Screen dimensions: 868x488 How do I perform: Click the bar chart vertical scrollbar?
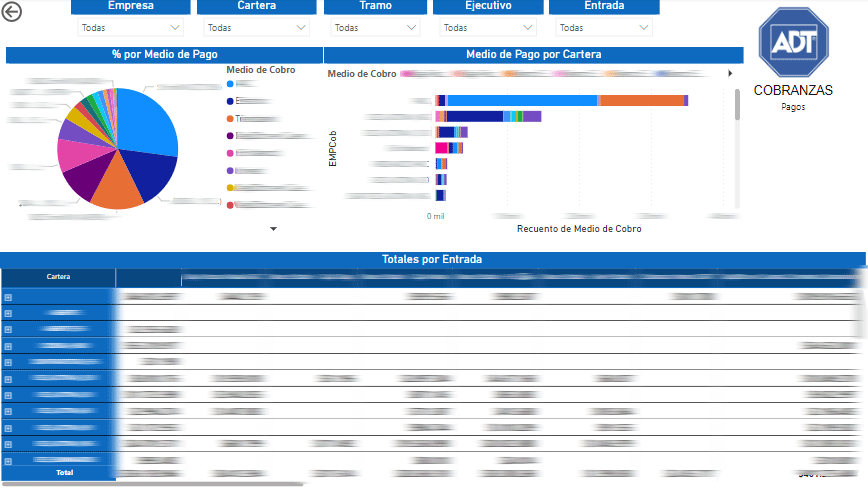tap(737, 105)
